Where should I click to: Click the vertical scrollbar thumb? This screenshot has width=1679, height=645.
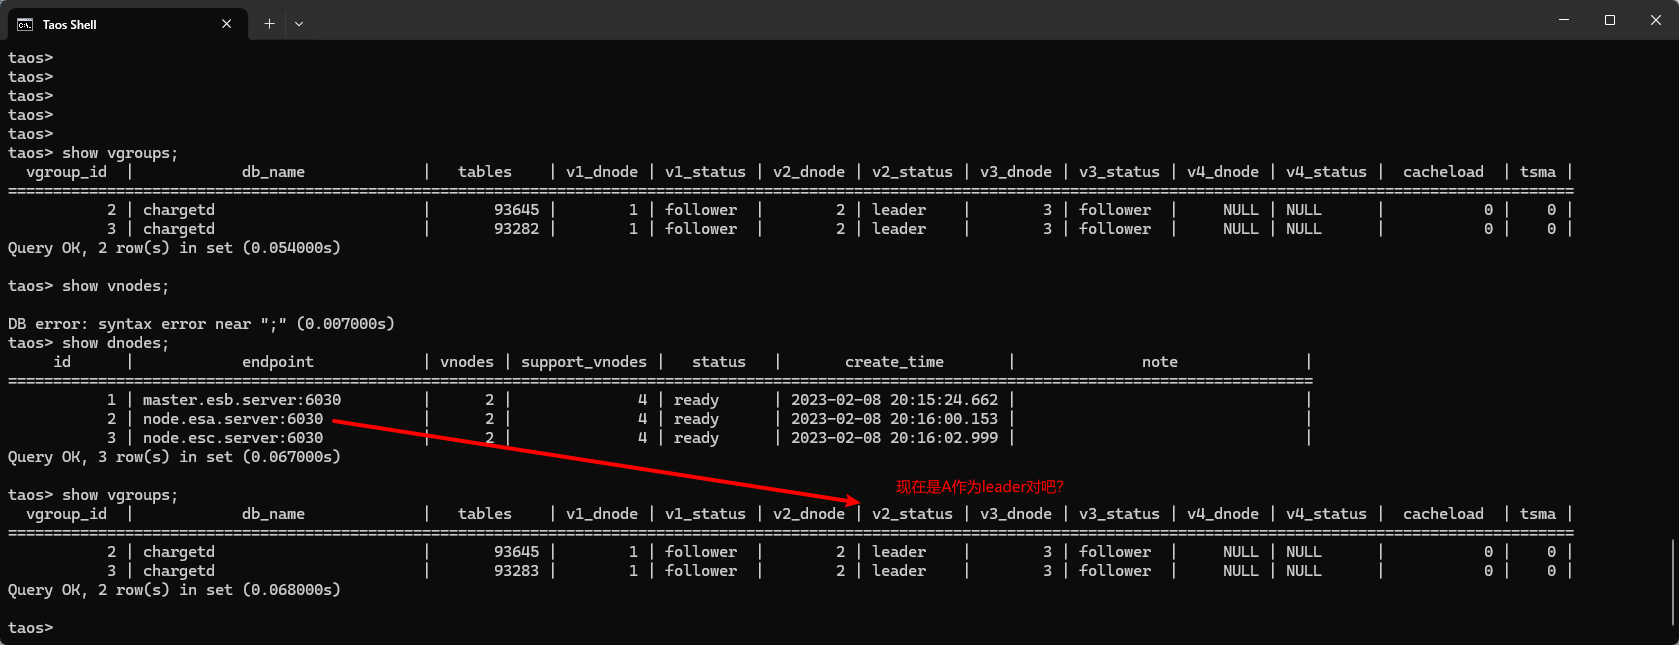click(x=1673, y=582)
